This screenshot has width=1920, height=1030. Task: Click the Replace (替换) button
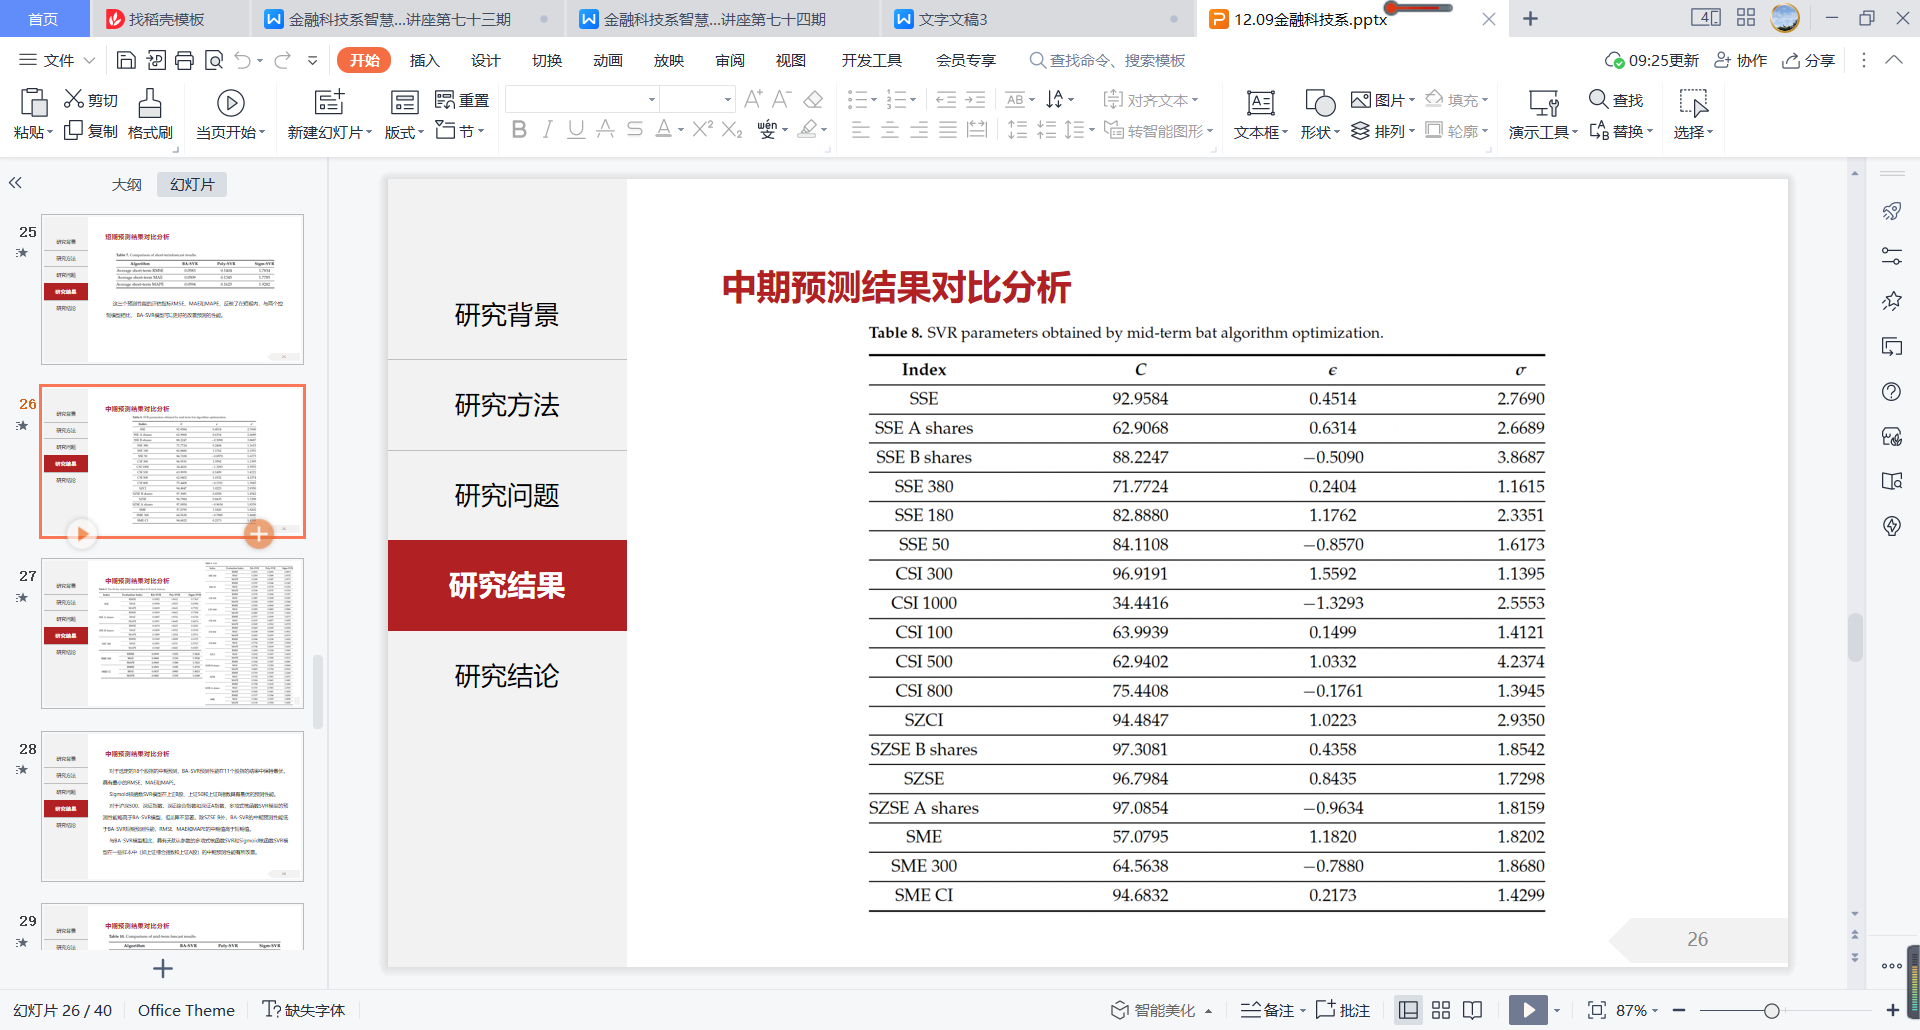tap(1620, 131)
